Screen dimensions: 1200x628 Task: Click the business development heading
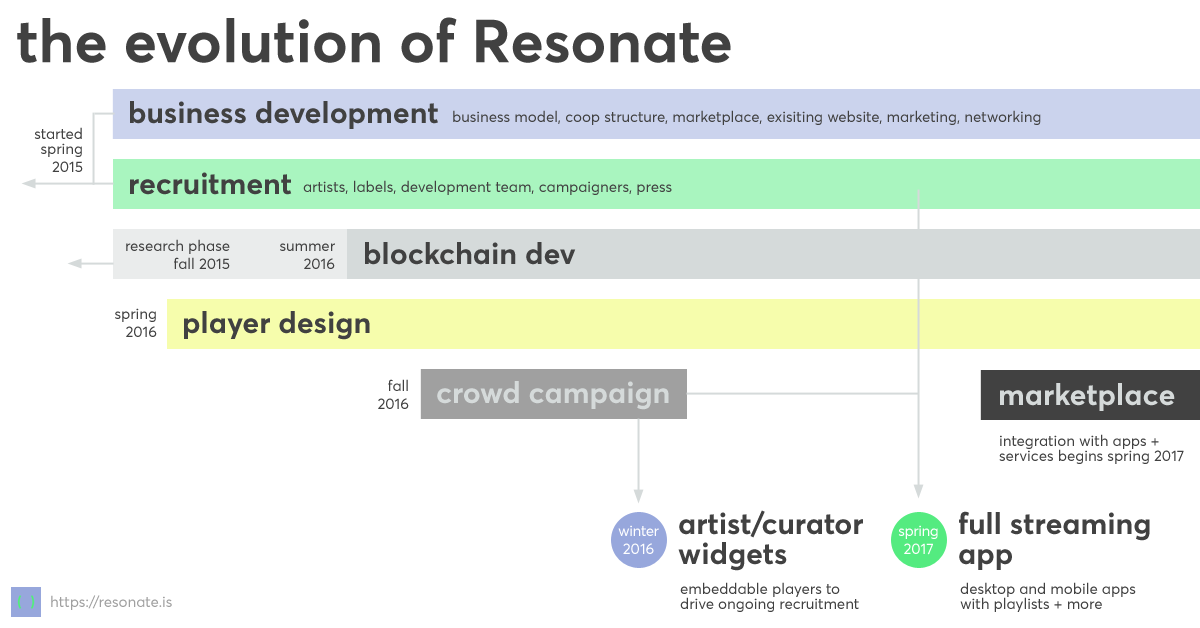click(283, 114)
